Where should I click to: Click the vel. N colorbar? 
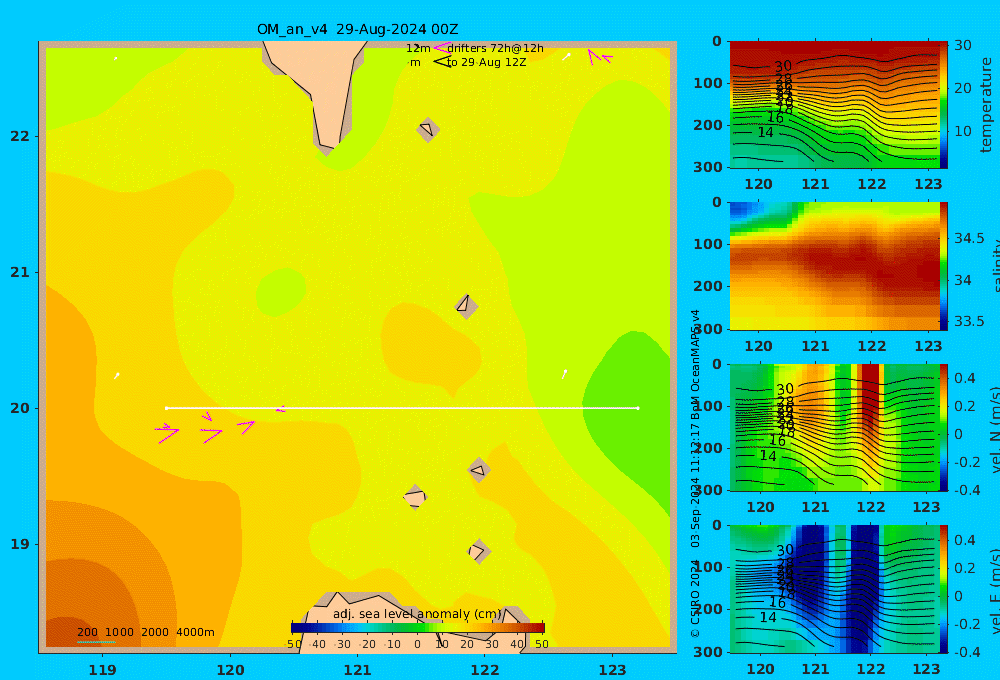943,427
